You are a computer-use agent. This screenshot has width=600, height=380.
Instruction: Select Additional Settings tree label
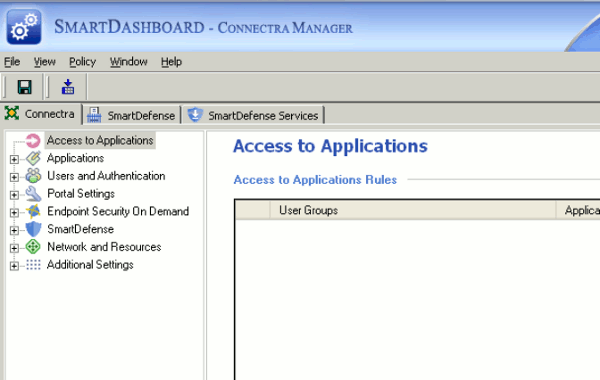point(90,264)
